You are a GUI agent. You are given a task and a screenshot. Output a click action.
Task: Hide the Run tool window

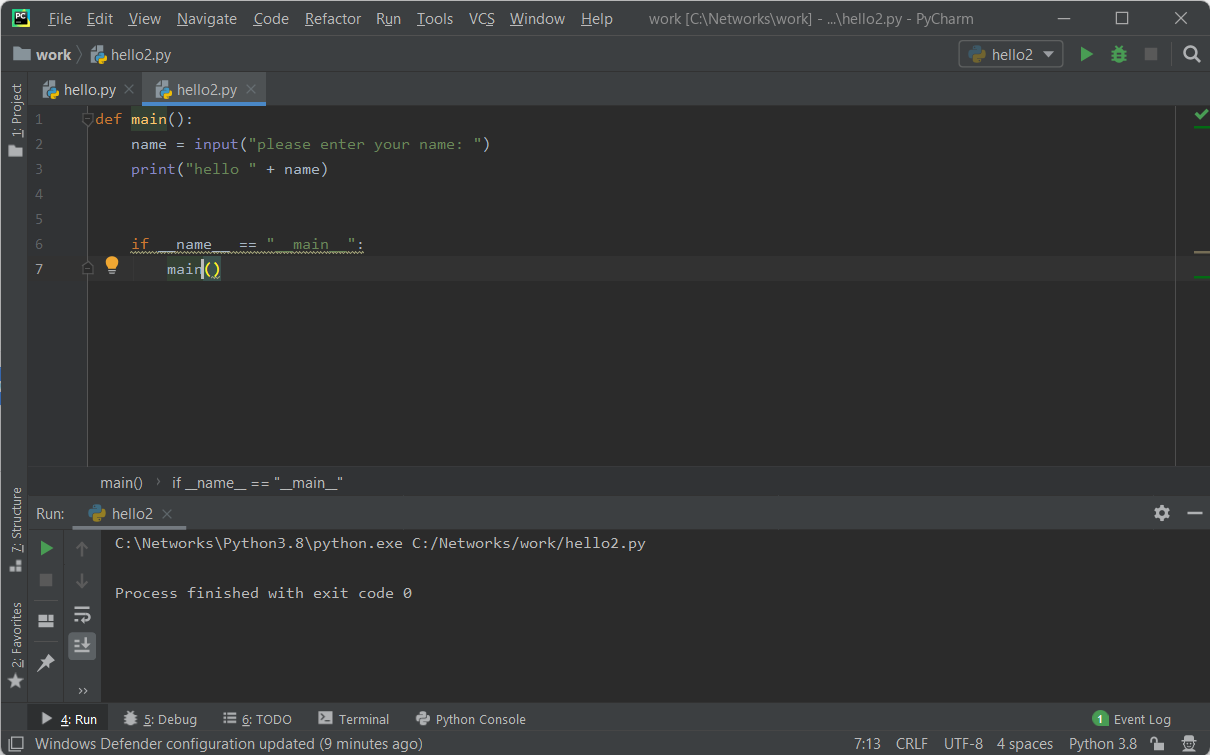(x=1194, y=513)
